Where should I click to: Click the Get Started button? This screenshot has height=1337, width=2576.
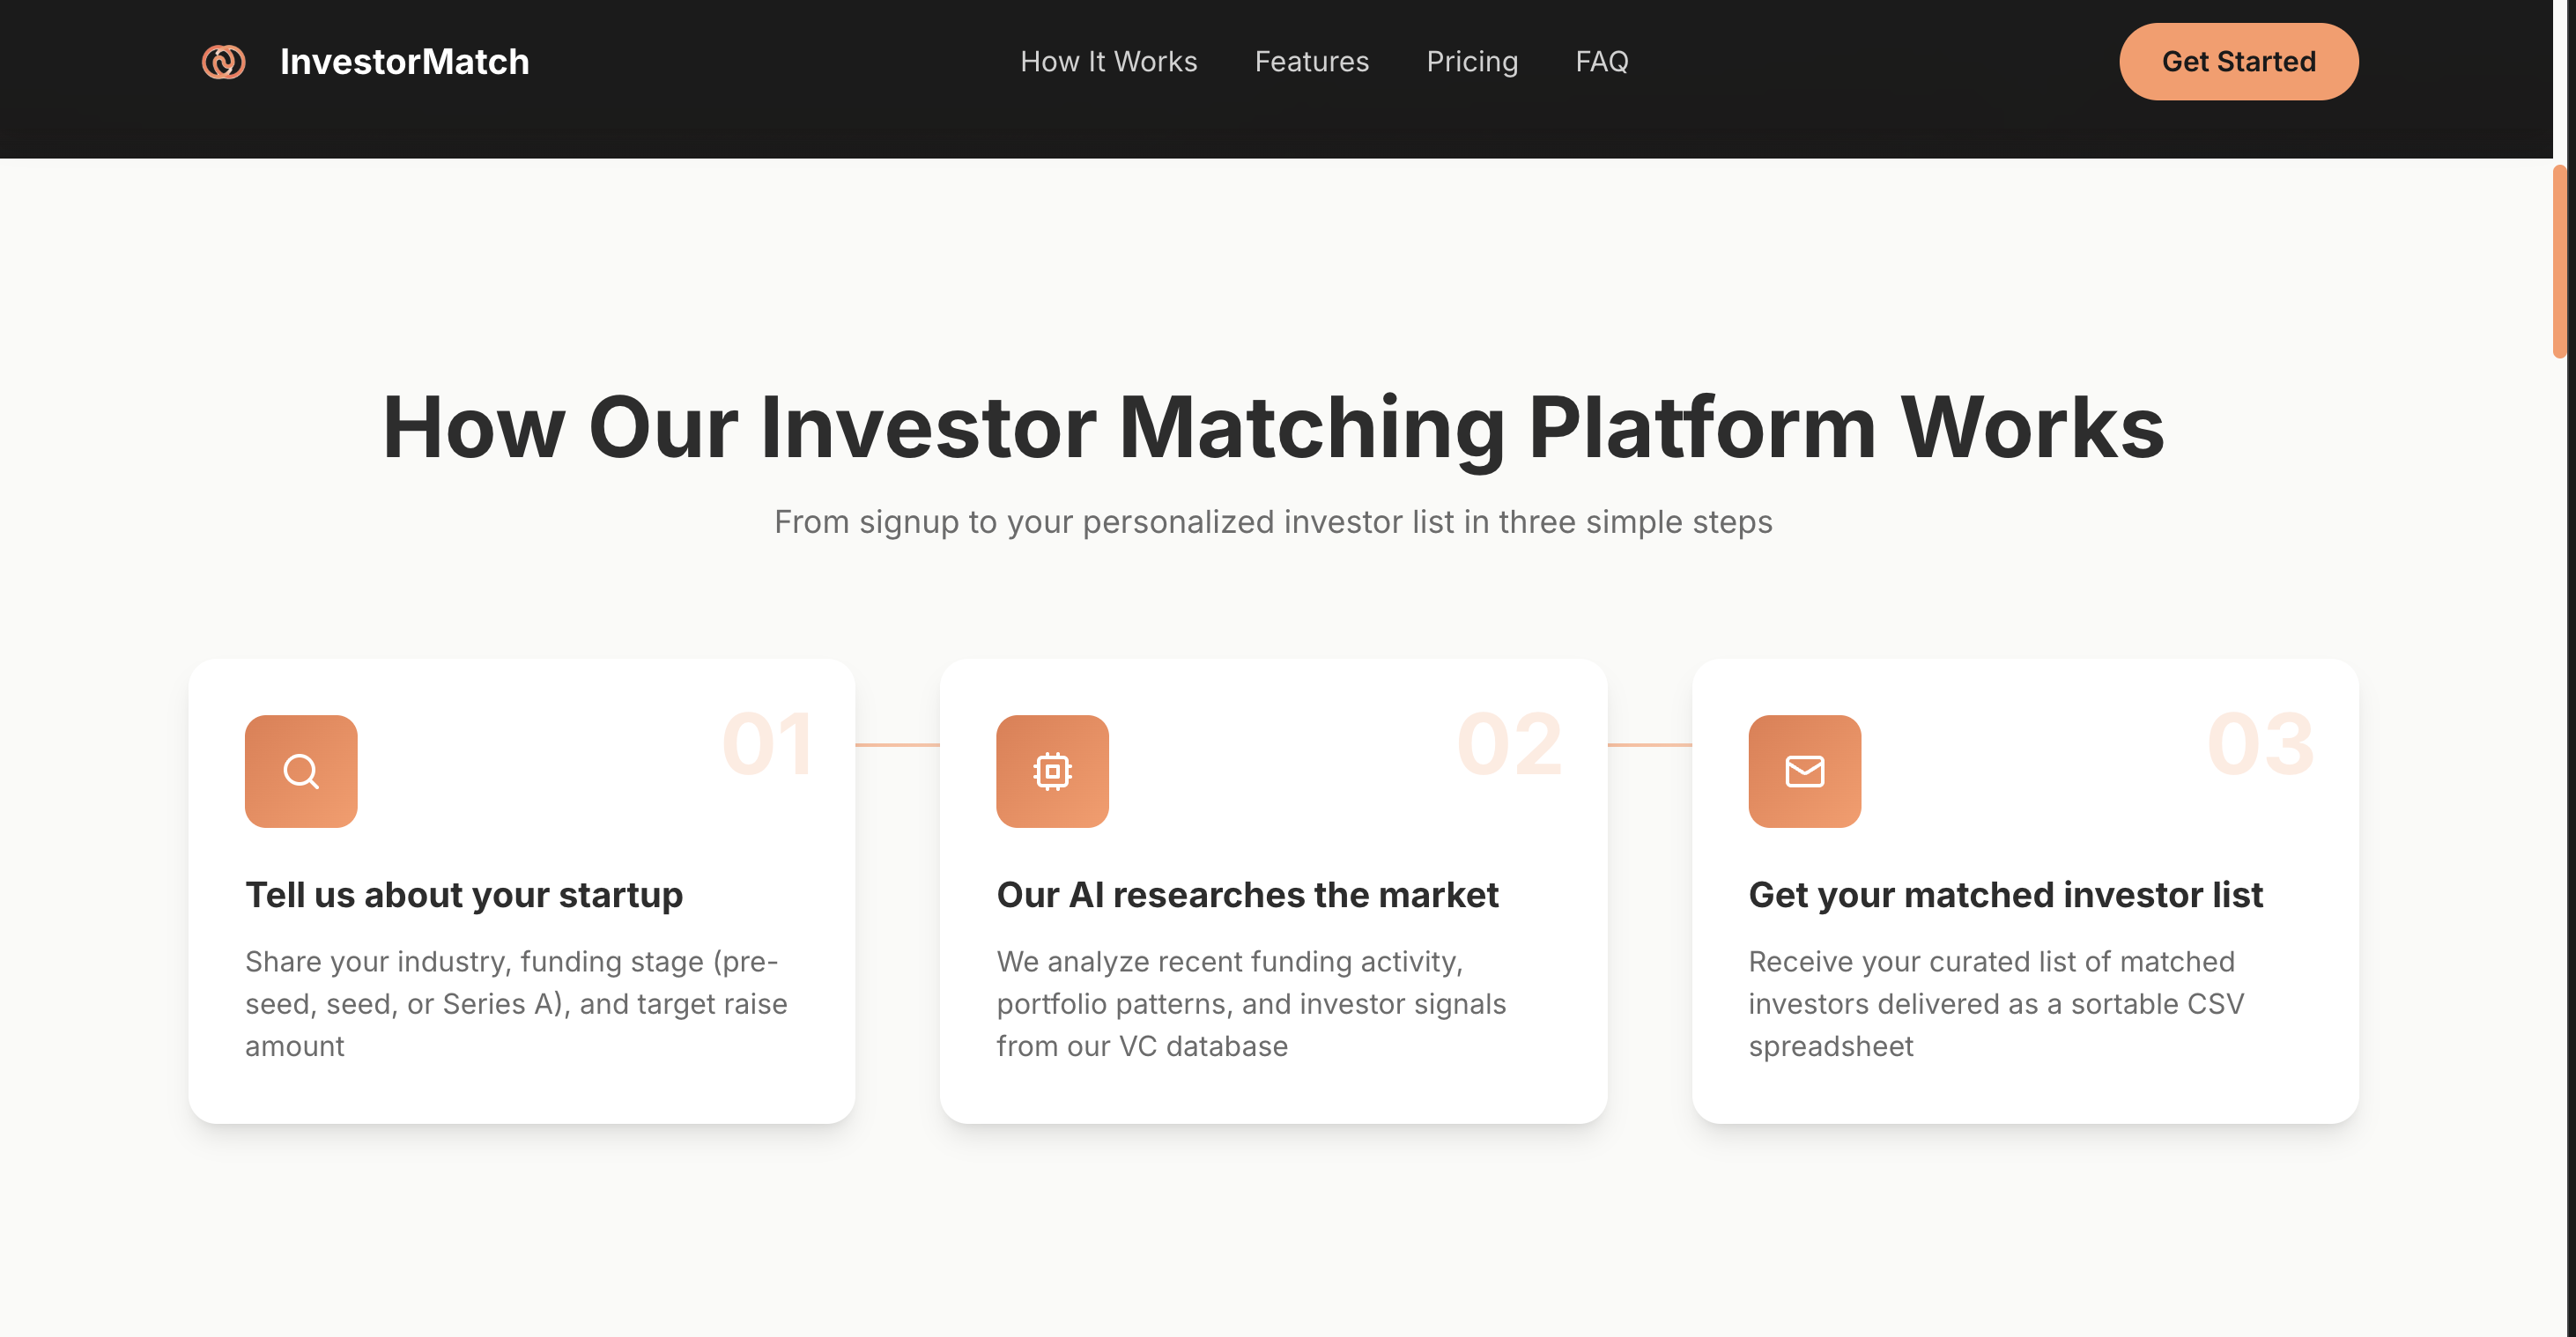click(2238, 61)
